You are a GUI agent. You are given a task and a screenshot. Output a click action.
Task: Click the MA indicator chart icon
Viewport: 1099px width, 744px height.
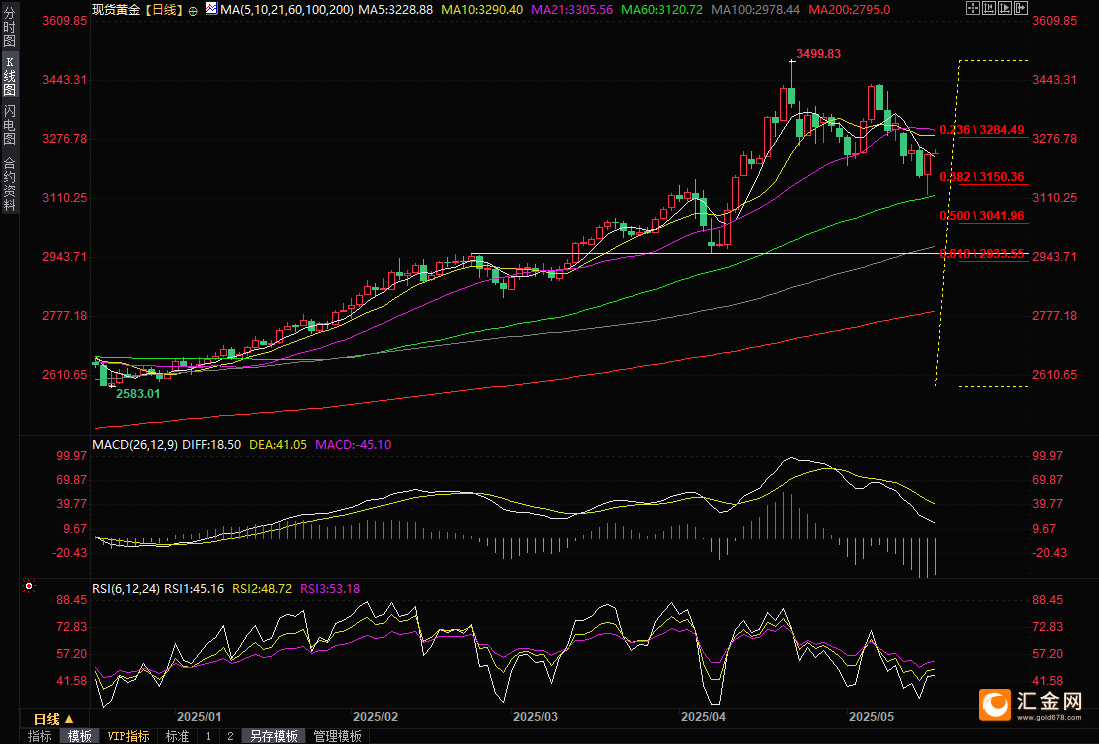[210, 9]
